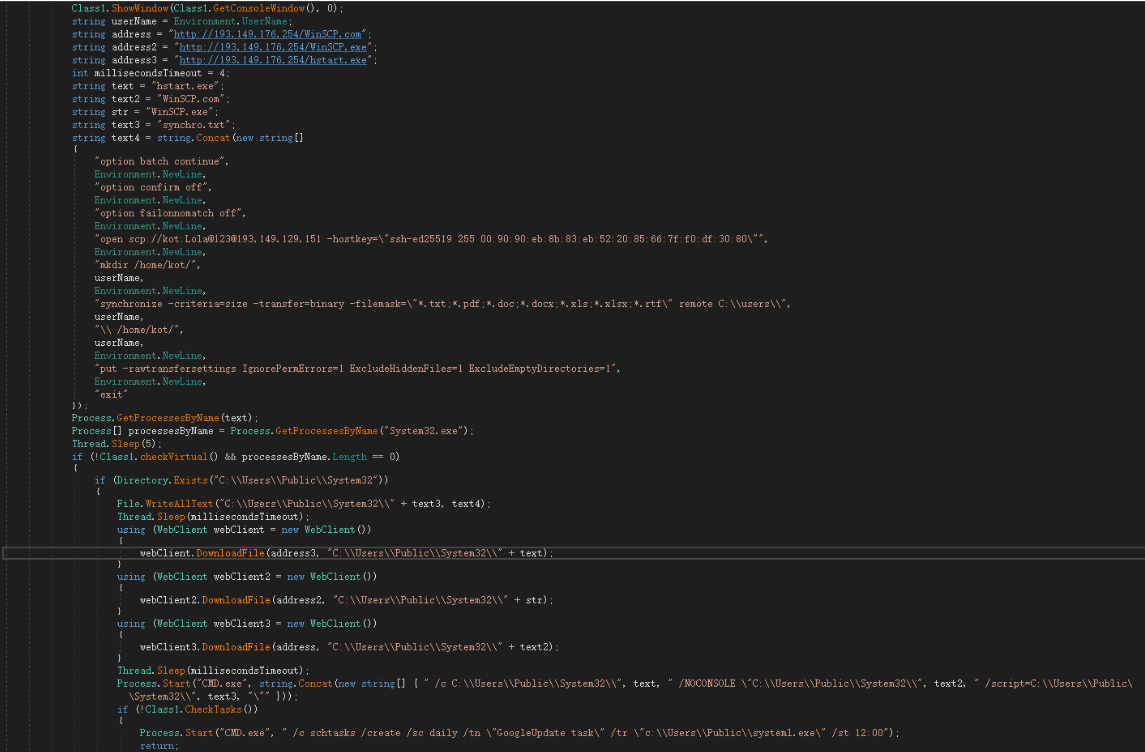This screenshot has width=1145, height=752.
Task: Click the schtasks "GoogleUpdate task" Process.Start line
Action: (519, 733)
